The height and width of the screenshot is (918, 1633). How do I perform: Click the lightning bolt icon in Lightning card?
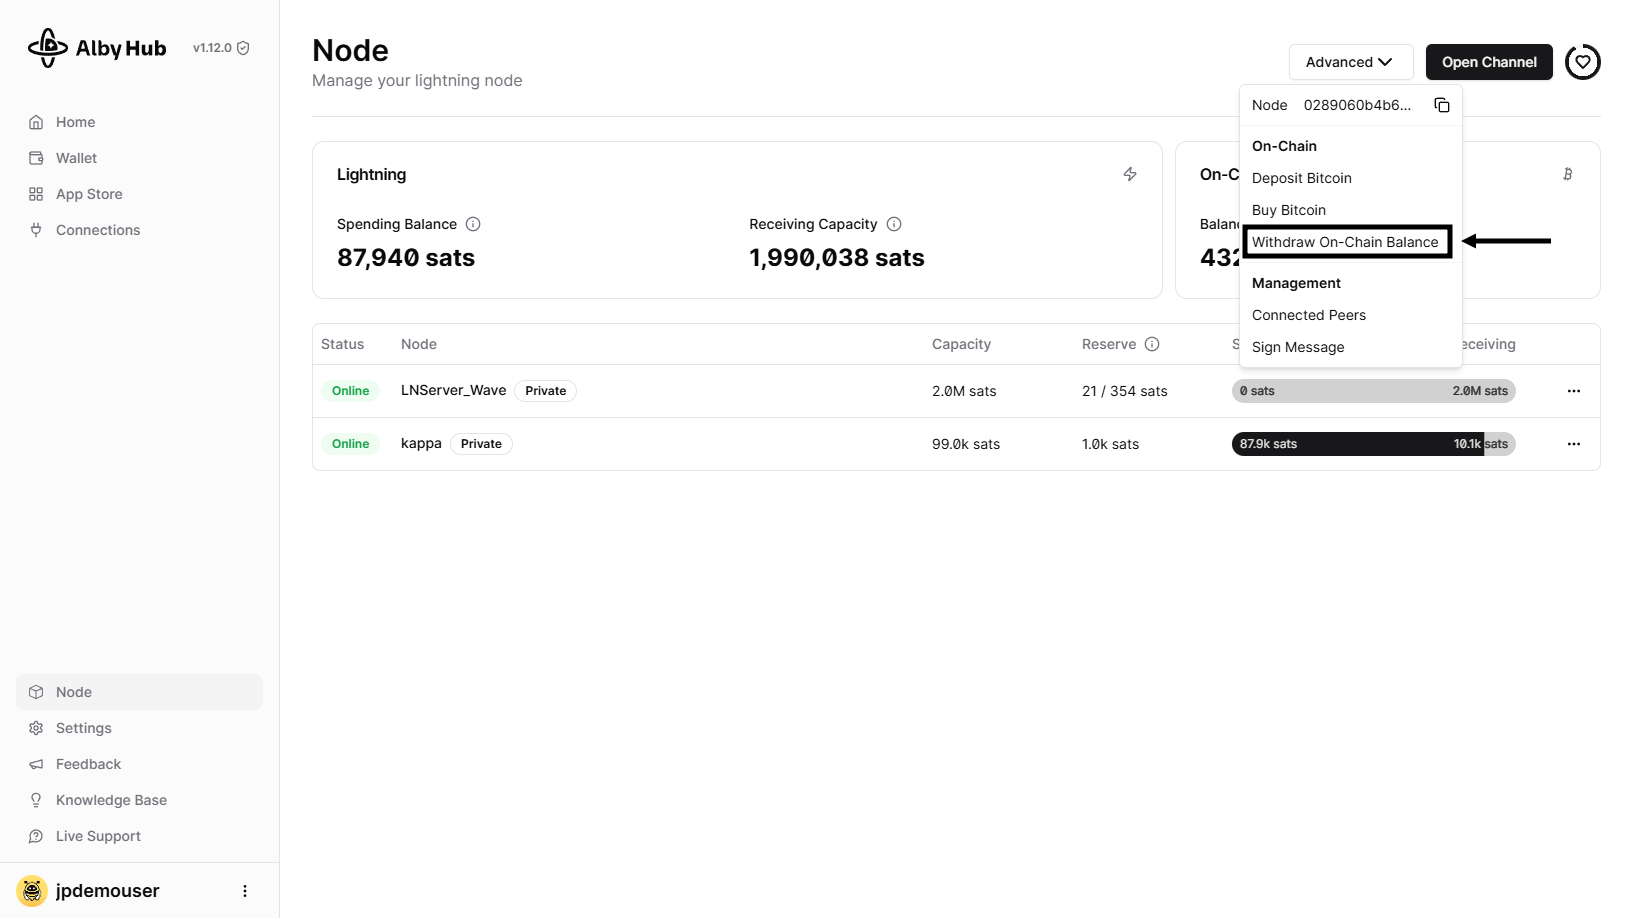coord(1130,174)
